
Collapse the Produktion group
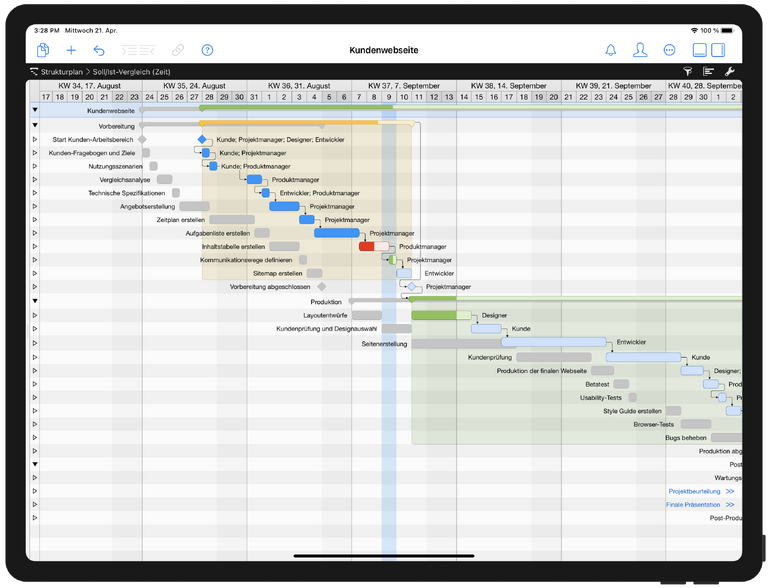[x=35, y=301]
